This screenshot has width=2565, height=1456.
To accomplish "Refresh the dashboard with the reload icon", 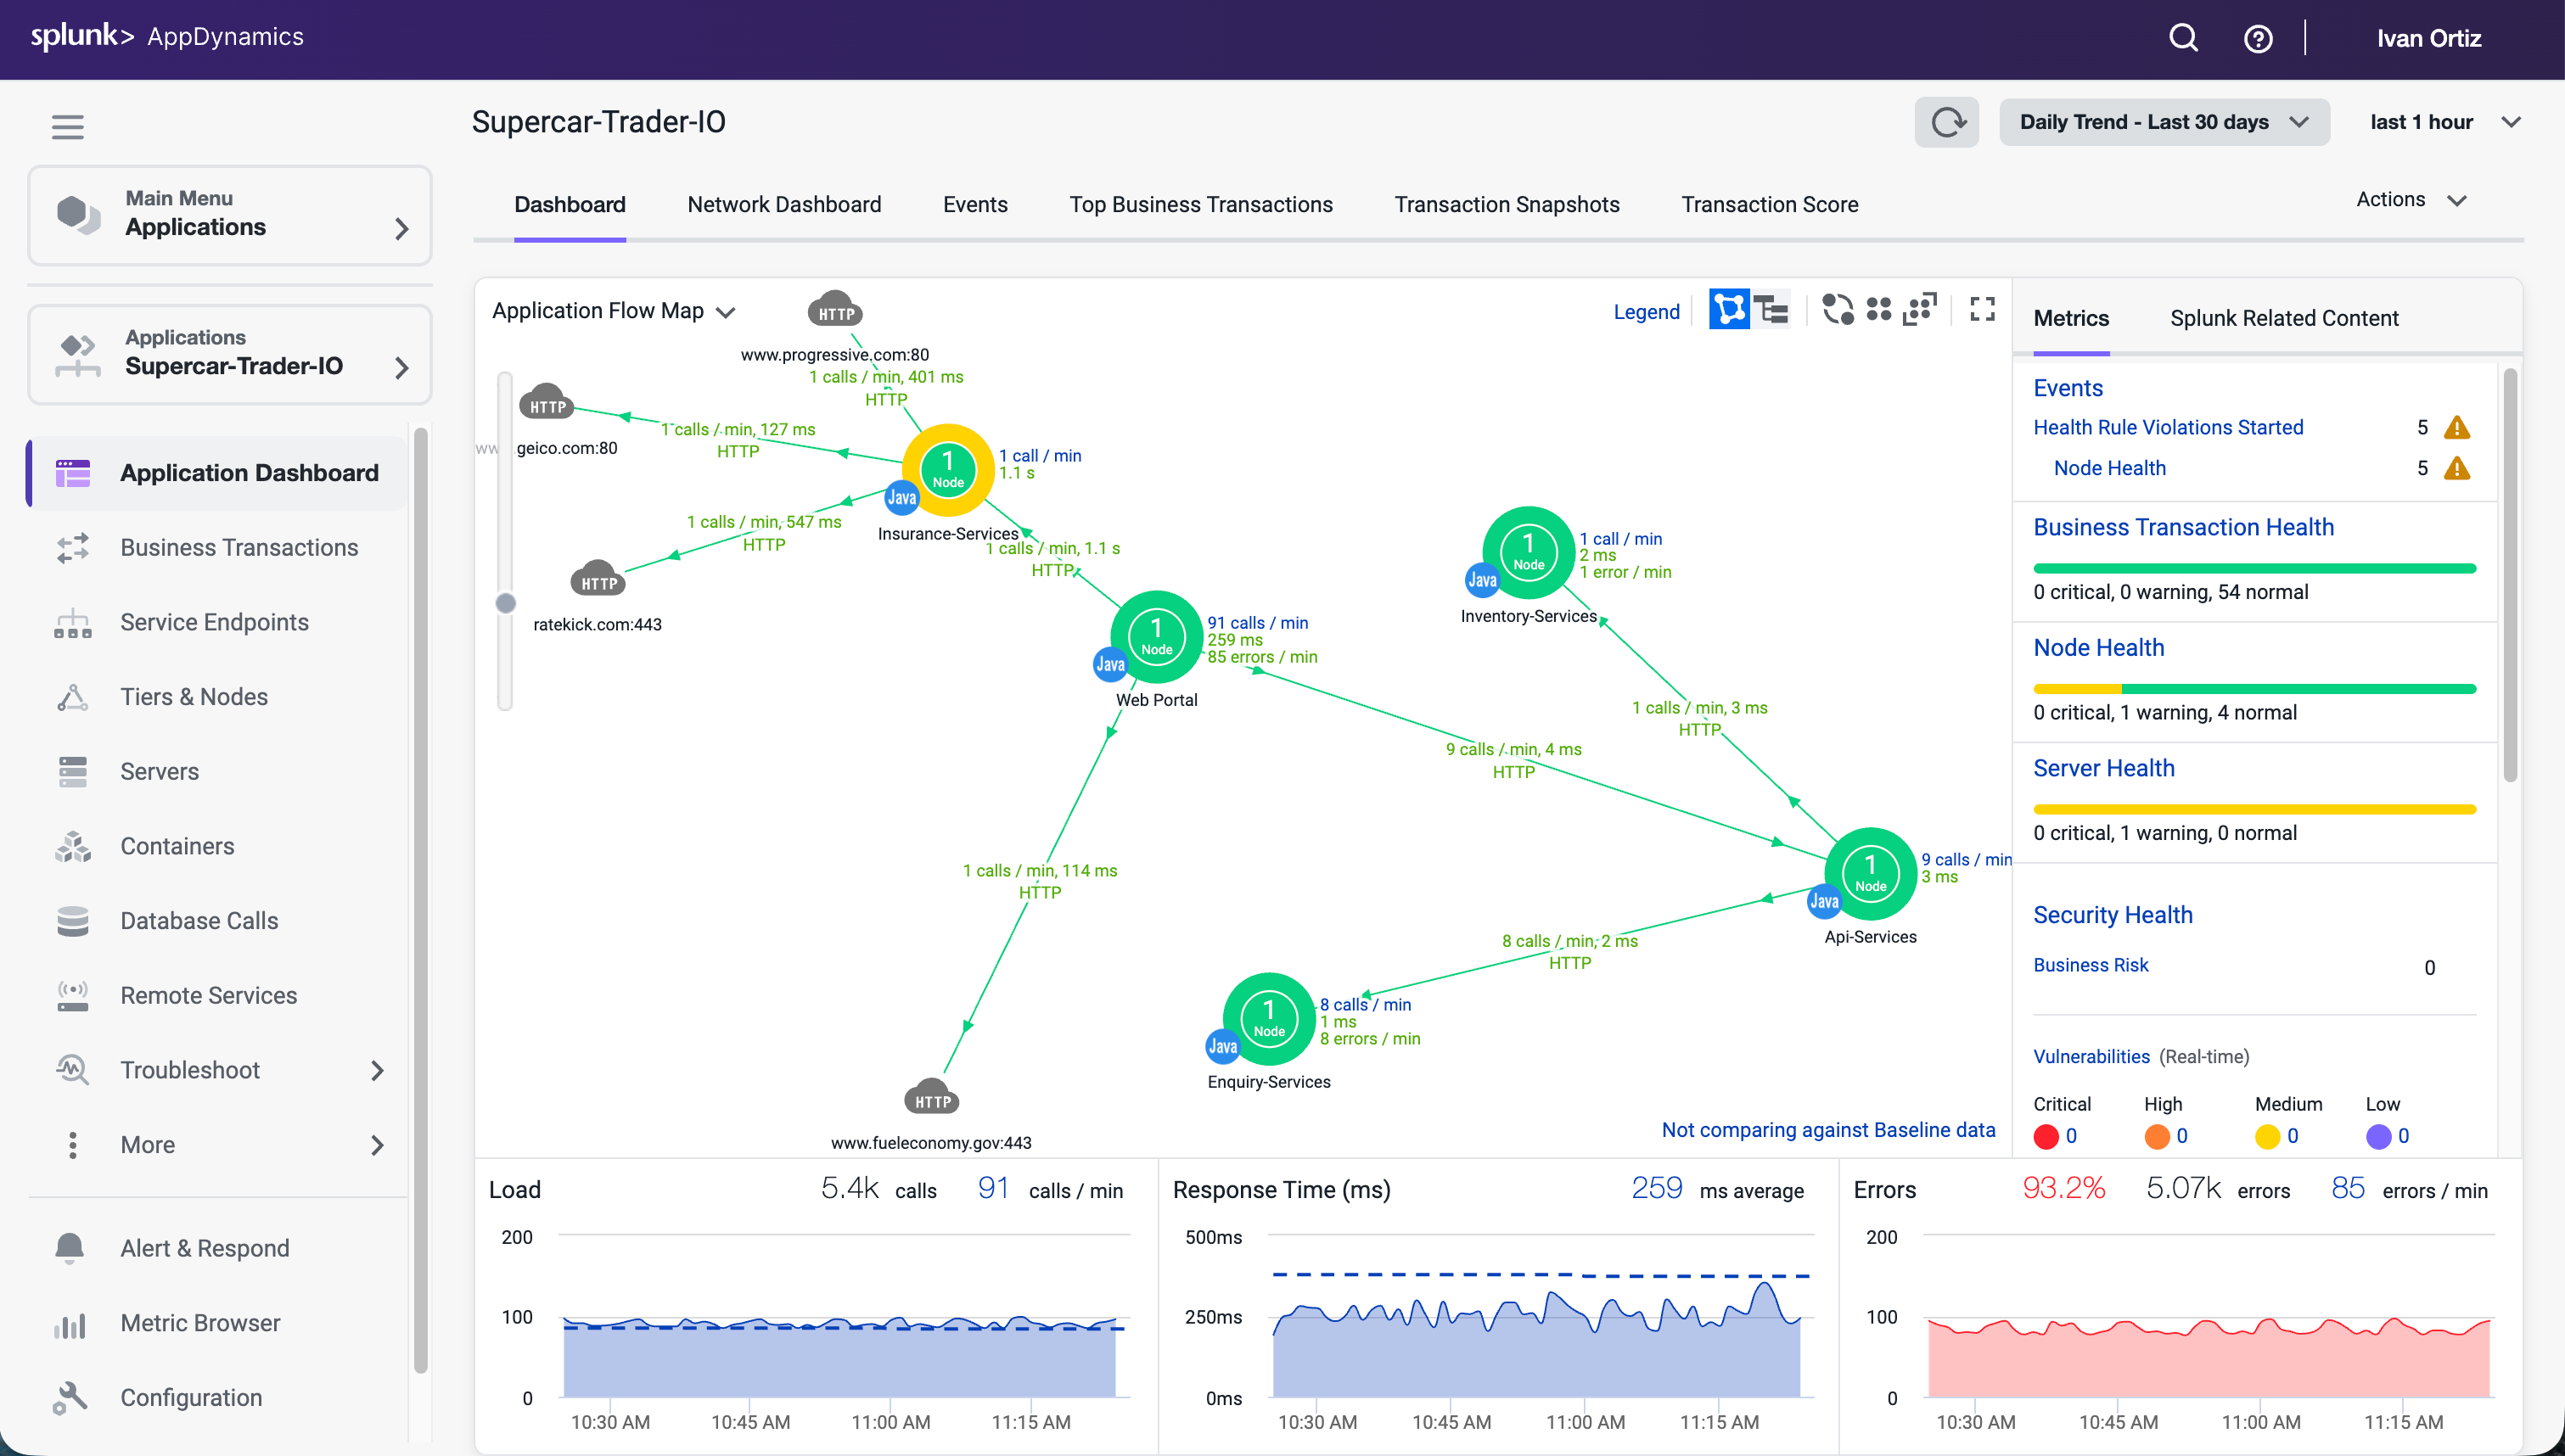I will [x=1947, y=121].
